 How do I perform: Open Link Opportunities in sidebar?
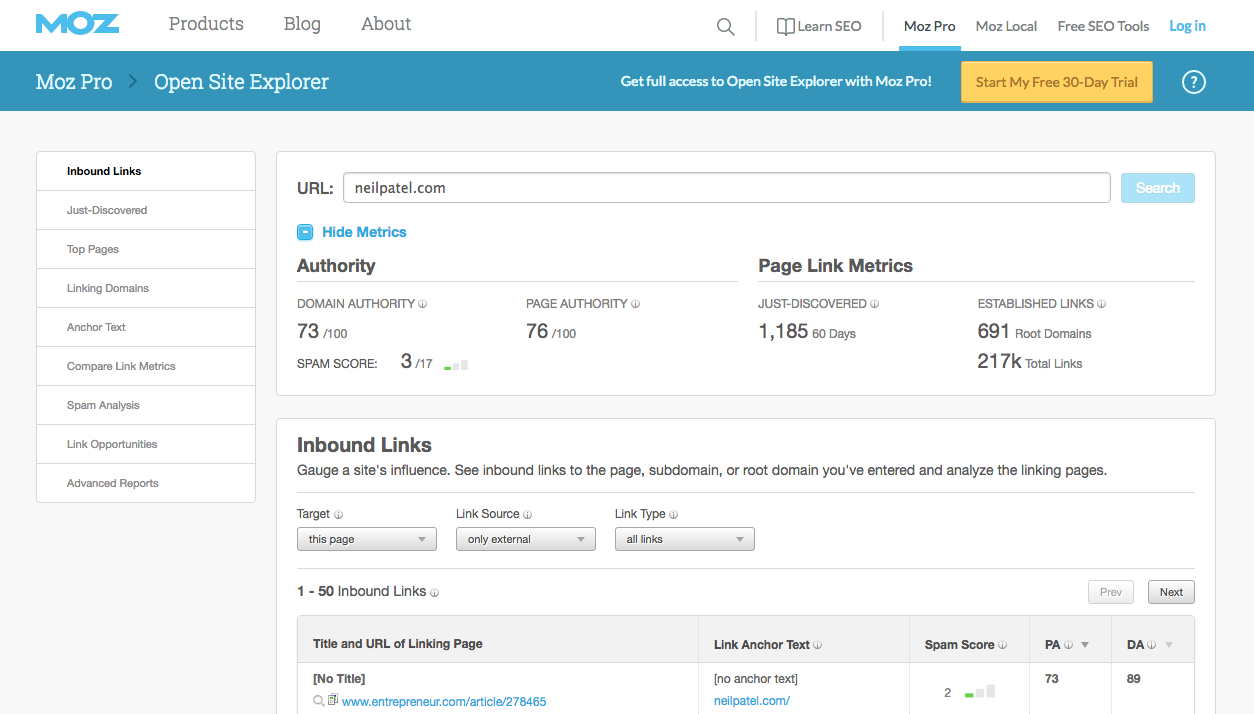[x=146, y=444]
